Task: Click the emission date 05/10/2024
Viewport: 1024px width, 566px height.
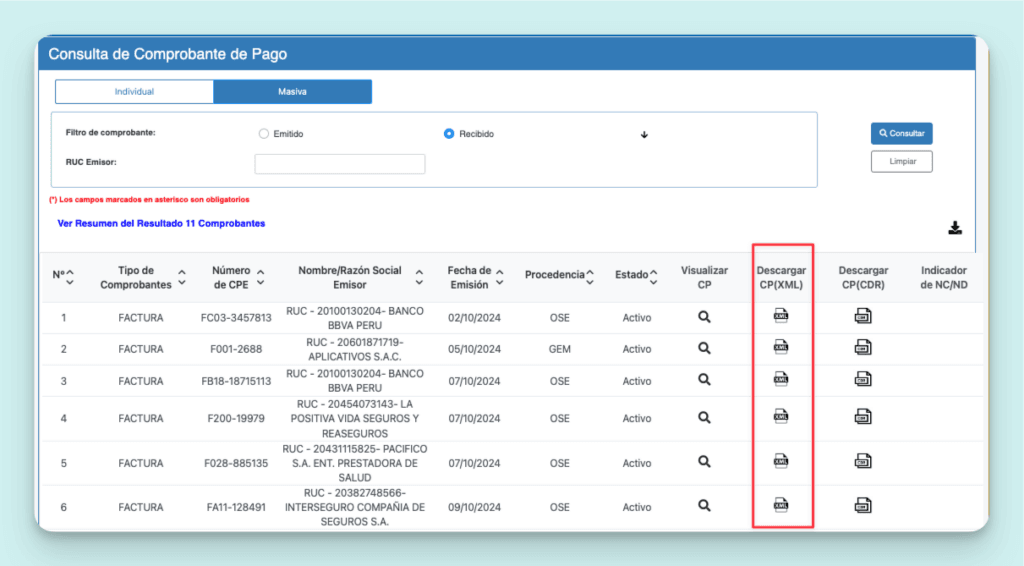Action: pos(474,349)
